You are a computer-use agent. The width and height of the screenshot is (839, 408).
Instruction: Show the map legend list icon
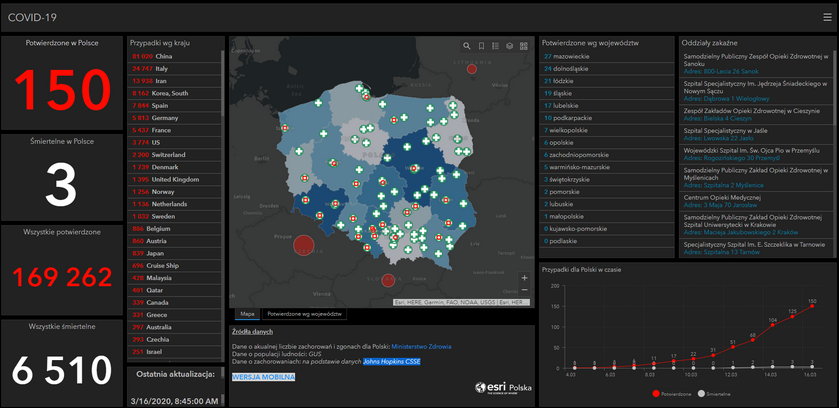tap(495, 46)
